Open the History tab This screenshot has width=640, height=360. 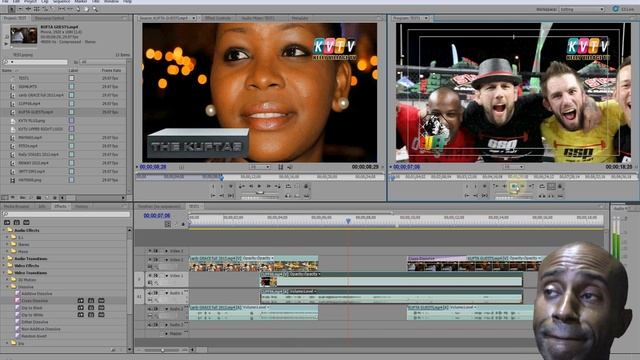coord(82,206)
